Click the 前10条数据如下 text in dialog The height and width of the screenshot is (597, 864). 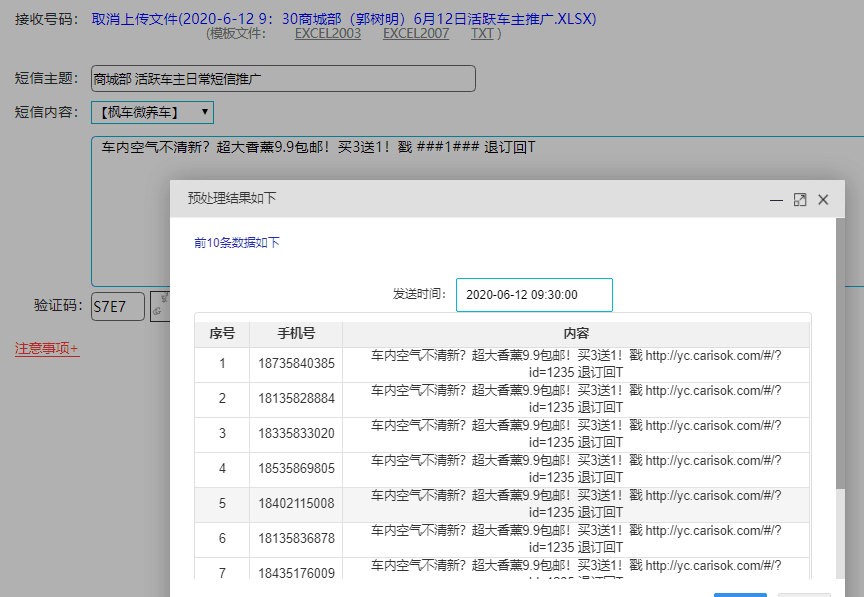237,243
